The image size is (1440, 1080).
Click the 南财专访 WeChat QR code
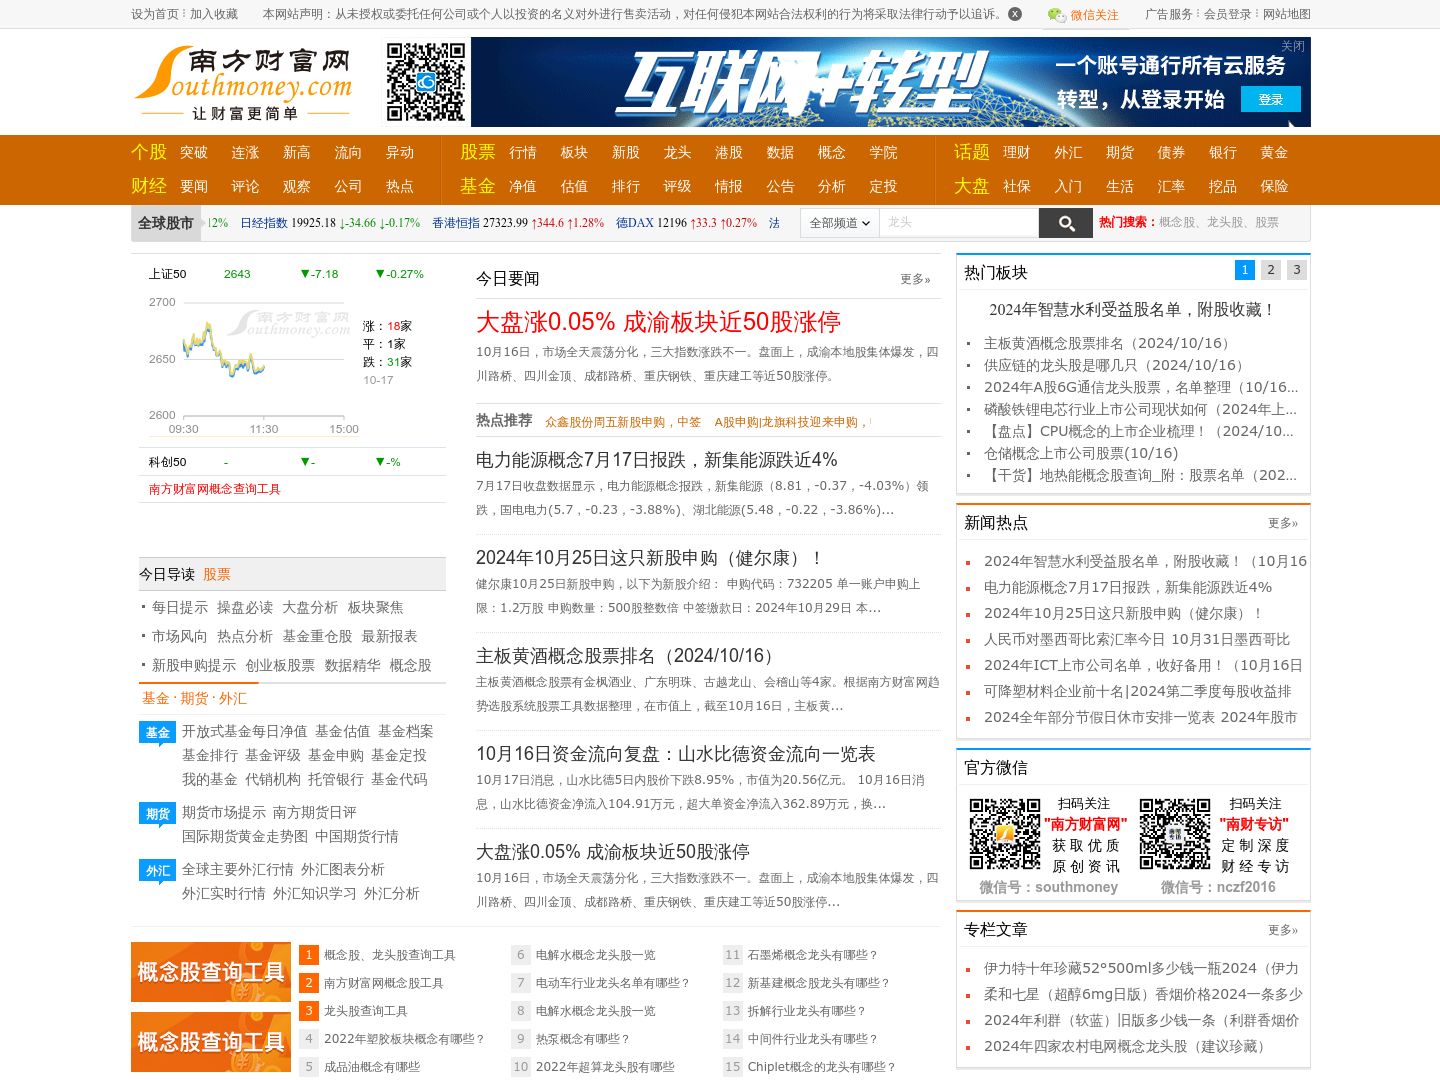point(1175,834)
